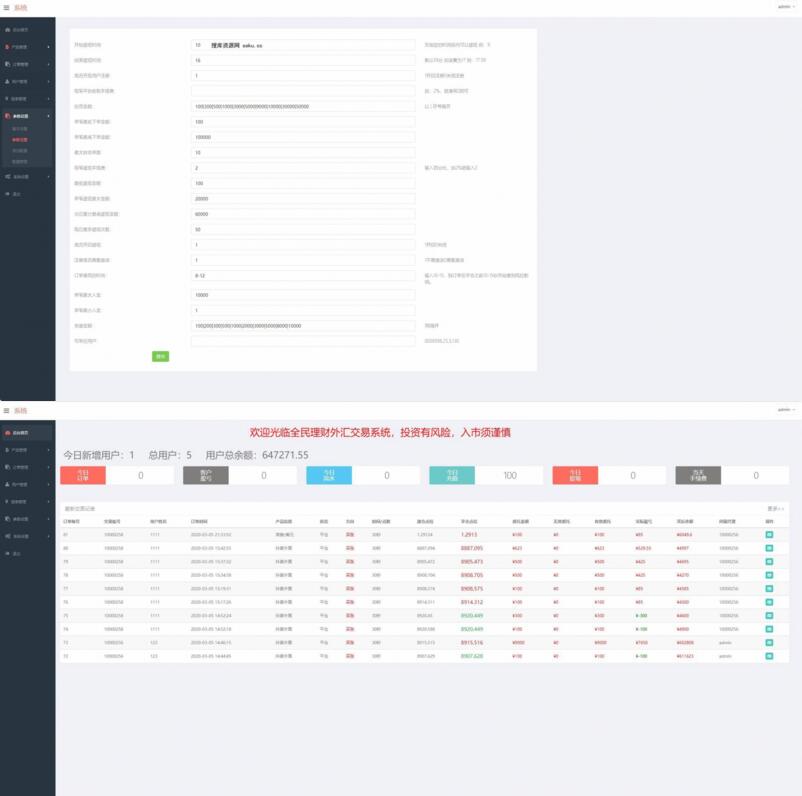Image resolution: width=802 pixels, height=796 pixels.
Task: Open the admin dropdown in the lower header
Action: [x=785, y=410]
